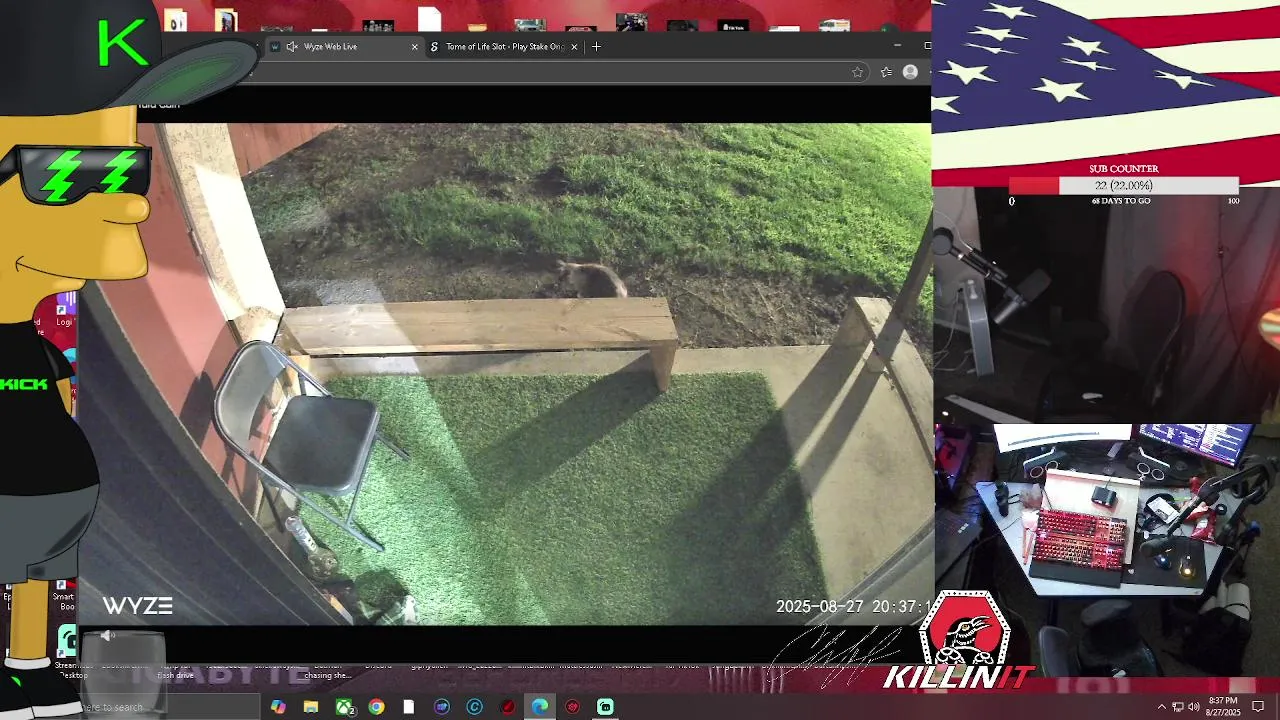Close the Wyze Web Live tab

tap(414, 46)
